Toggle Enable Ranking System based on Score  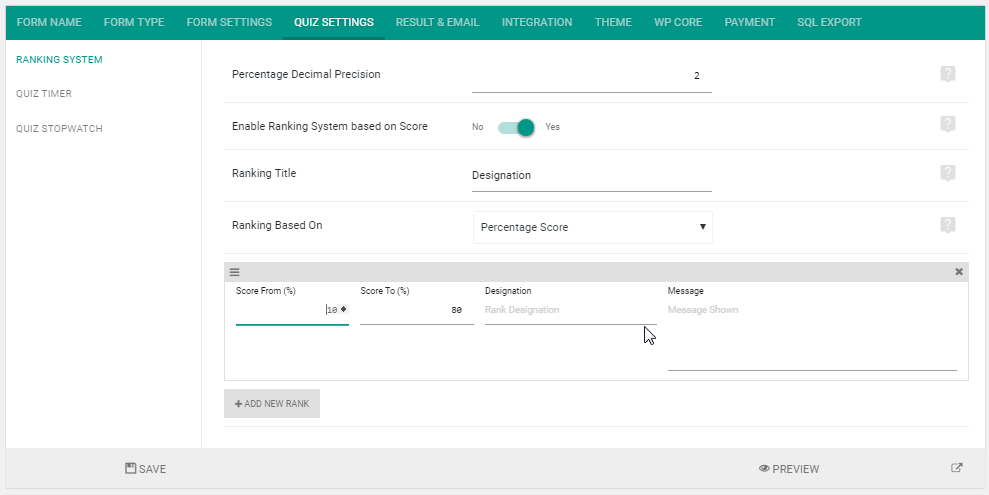coord(516,127)
